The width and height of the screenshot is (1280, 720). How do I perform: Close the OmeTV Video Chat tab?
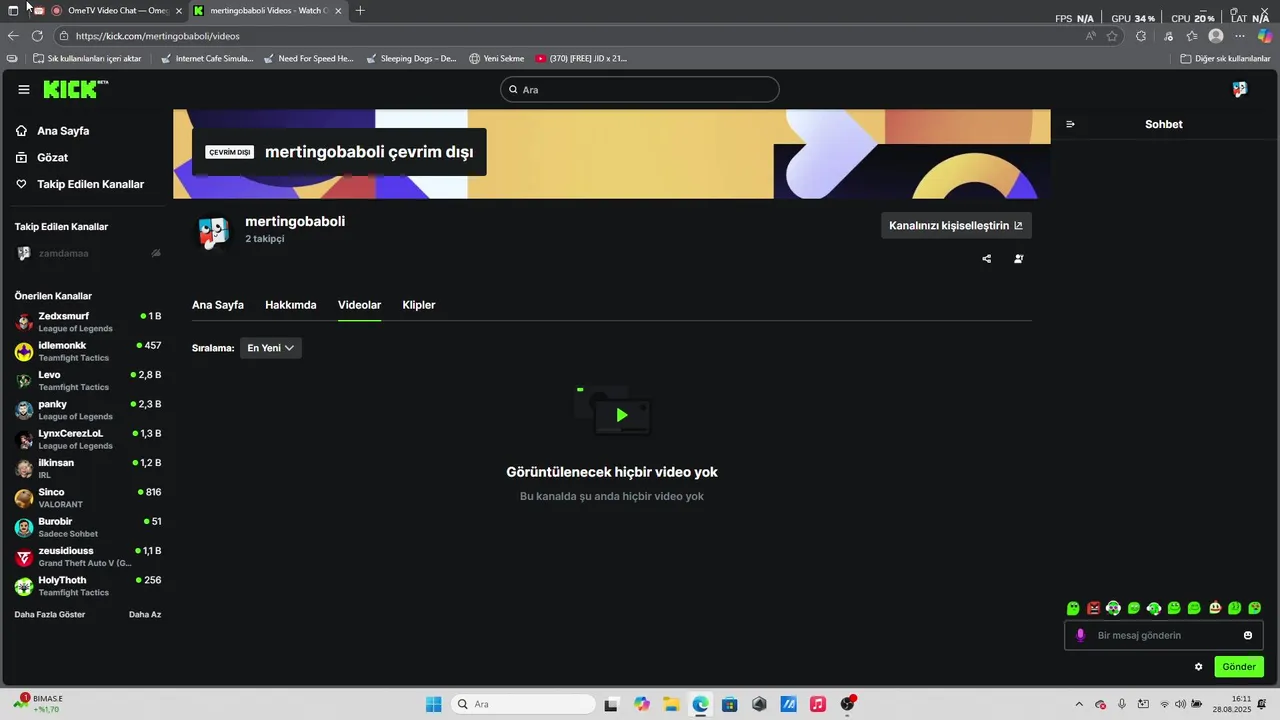pyautogui.click(x=179, y=11)
